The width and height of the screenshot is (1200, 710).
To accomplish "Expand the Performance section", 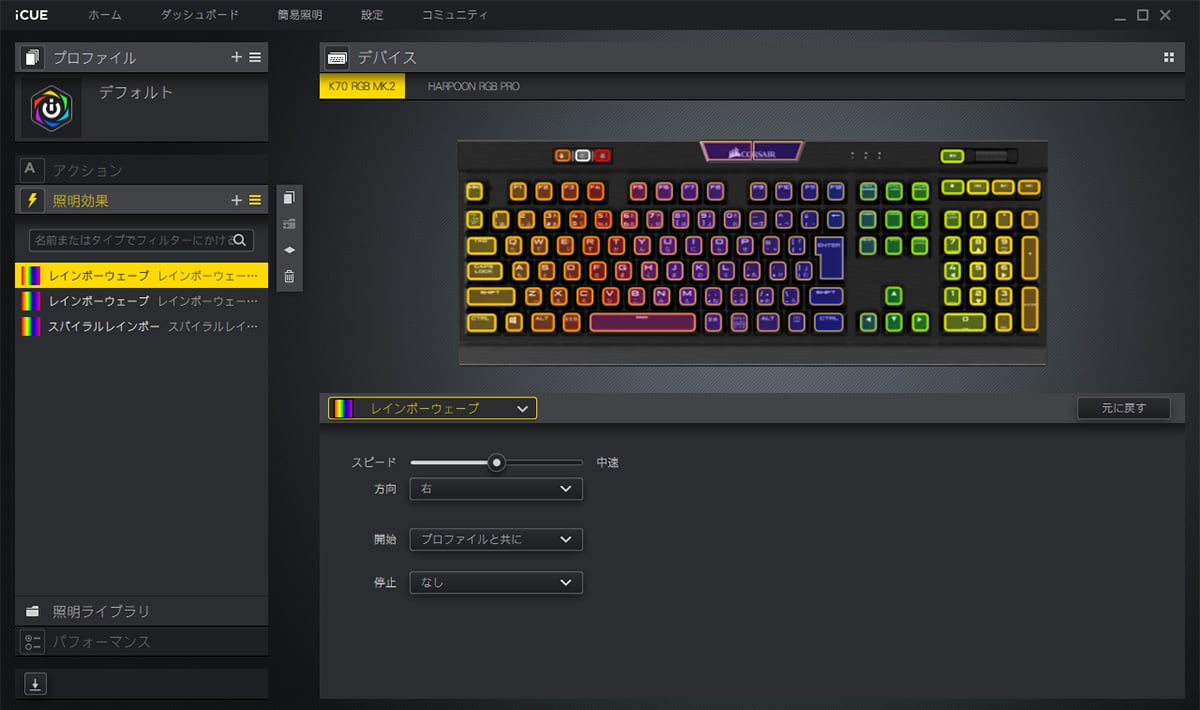I will [141, 641].
